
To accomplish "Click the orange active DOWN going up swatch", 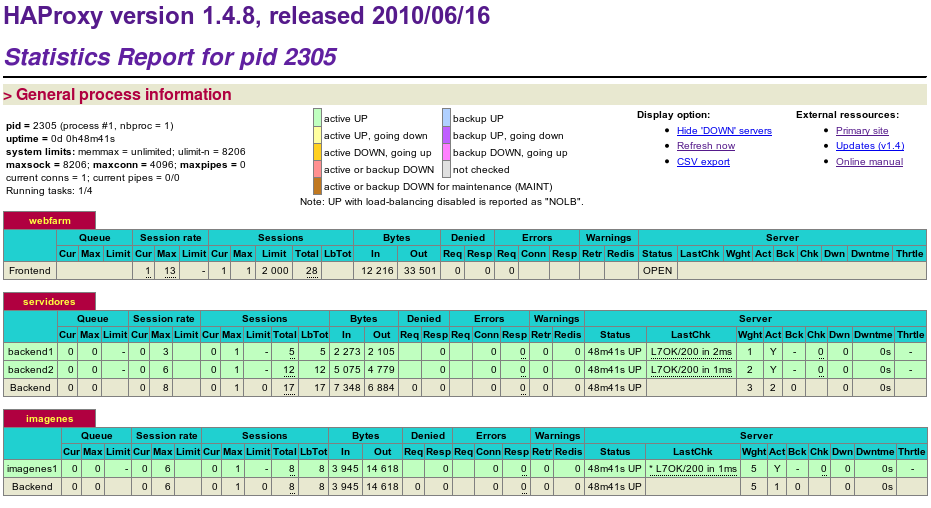I will point(318,153).
